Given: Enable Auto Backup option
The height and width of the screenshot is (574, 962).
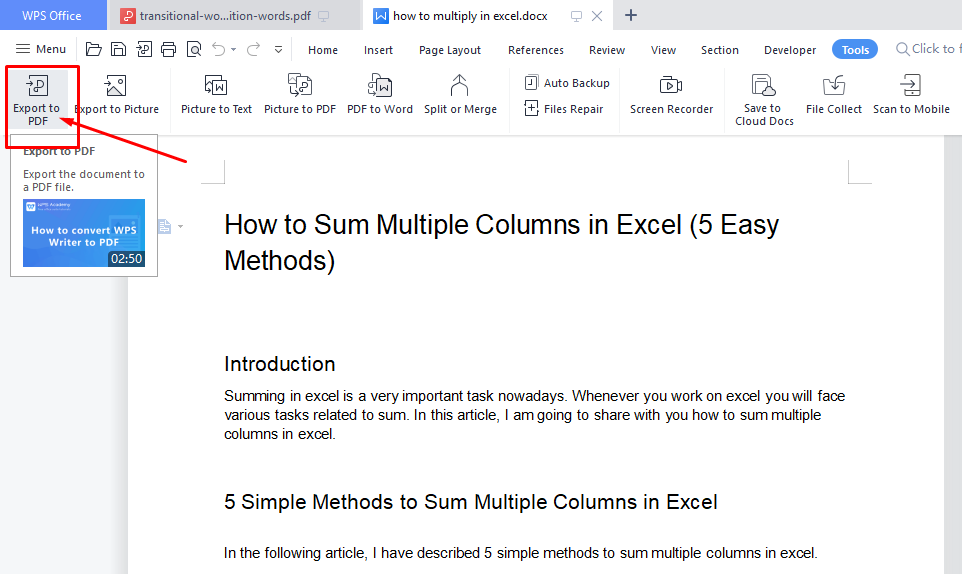Looking at the screenshot, I should [568, 82].
